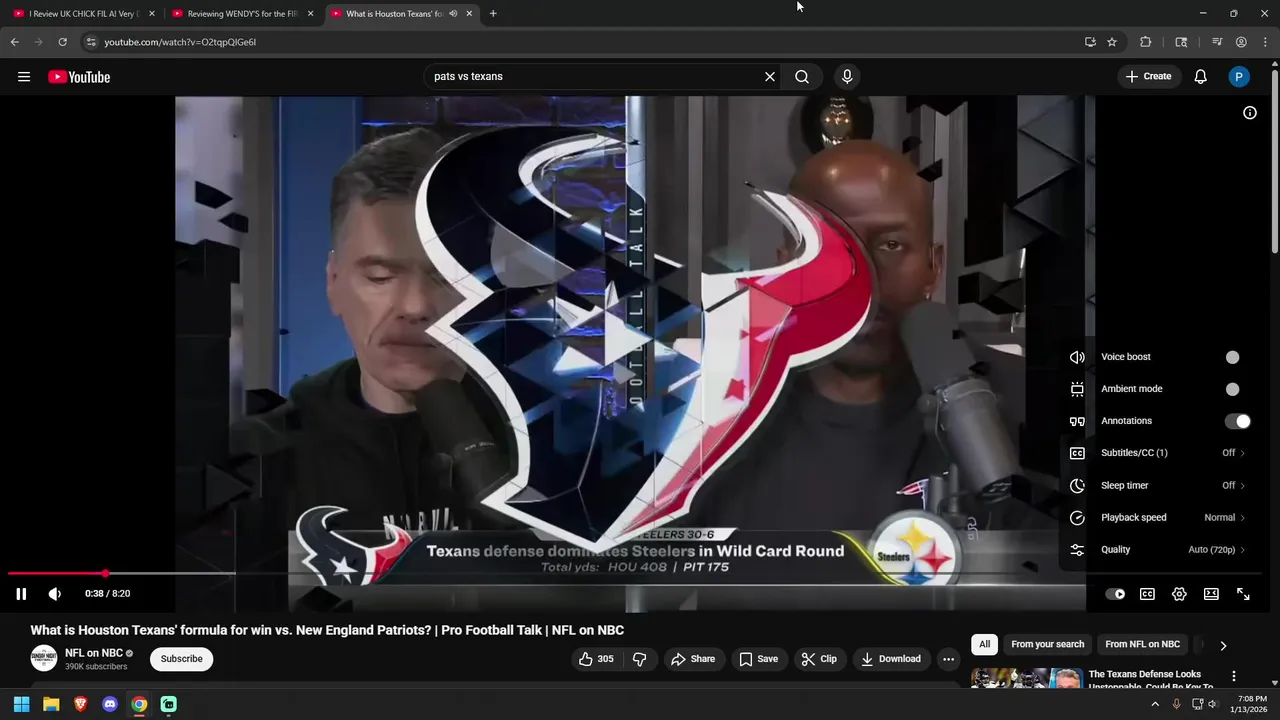Close the player settings gear menu

(x=1179, y=594)
